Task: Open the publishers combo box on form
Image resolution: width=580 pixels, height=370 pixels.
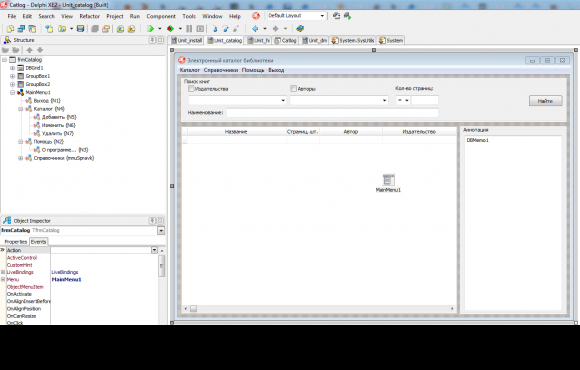Action: [237, 100]
